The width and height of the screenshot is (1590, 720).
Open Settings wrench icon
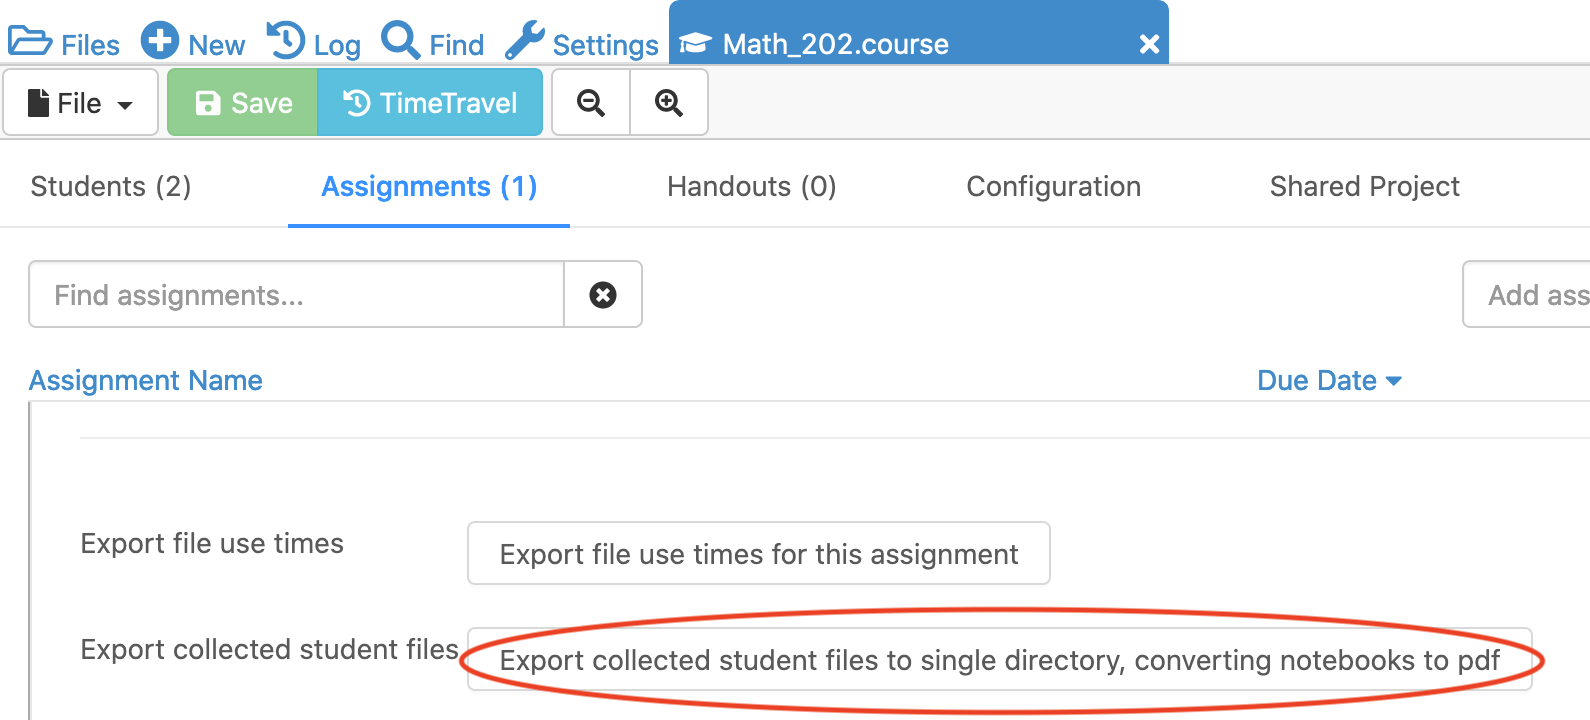pyautogui.click(x=525, y=41)
